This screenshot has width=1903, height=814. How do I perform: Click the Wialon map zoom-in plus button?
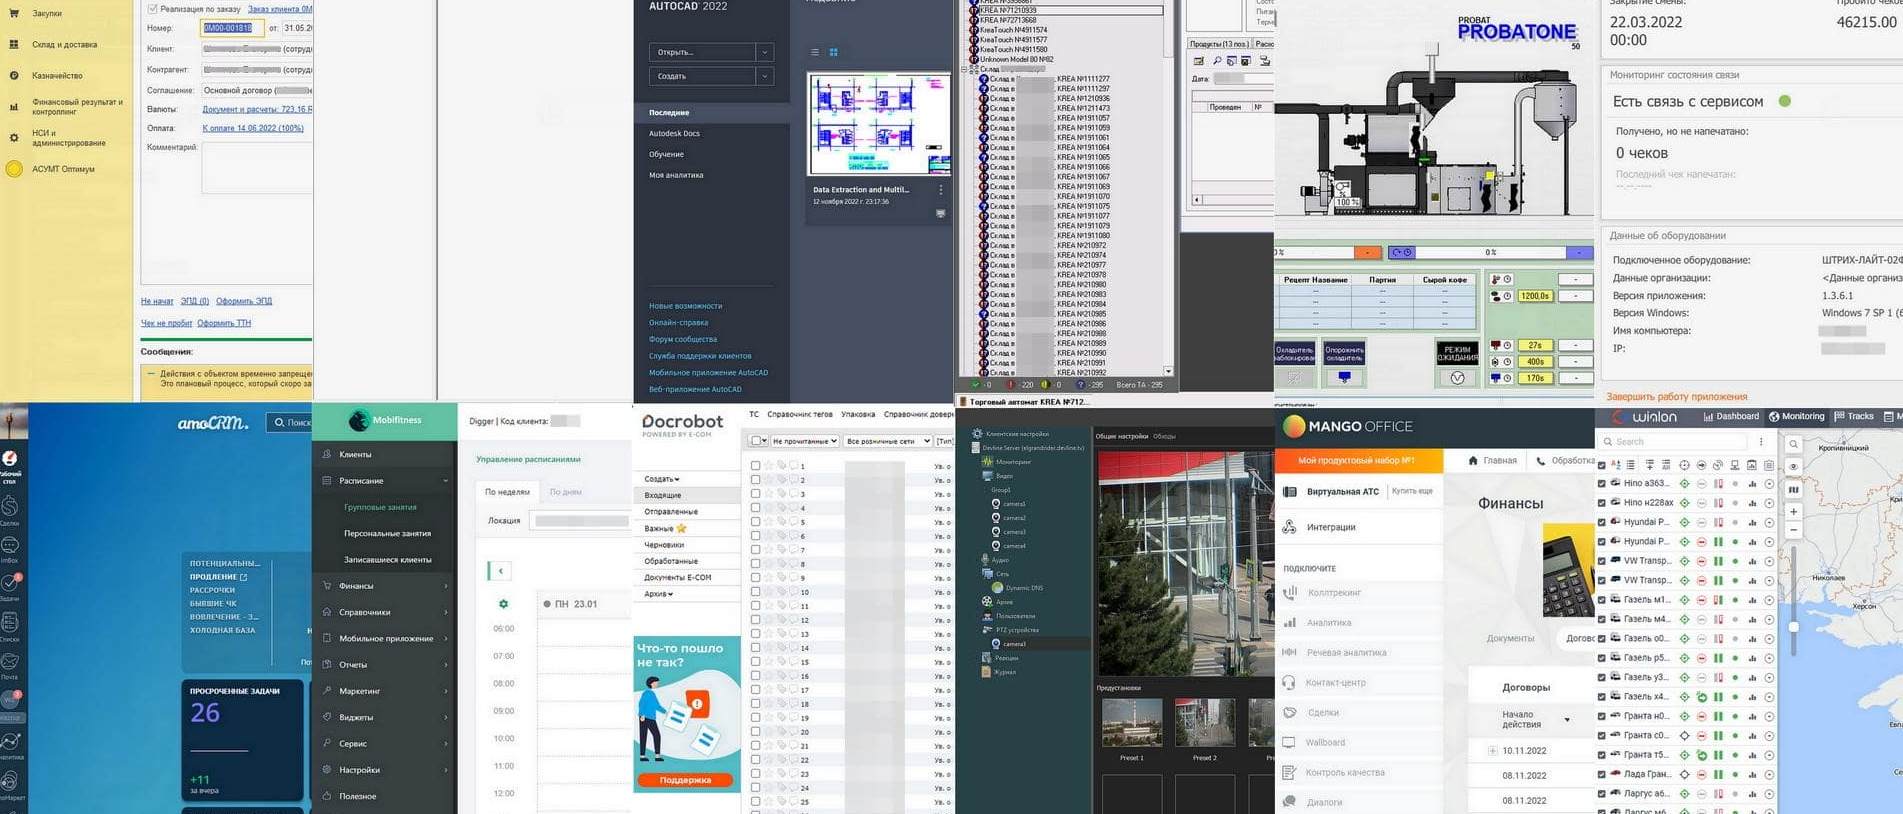1793,511
